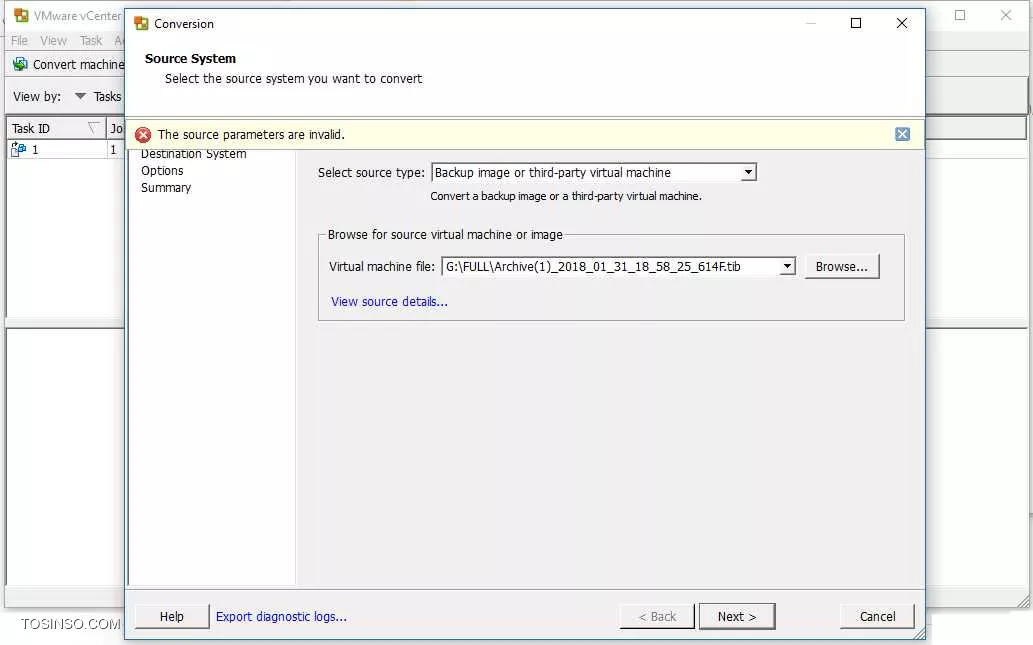Dismiss the invalid source parameters error banner
Viewport: 1033px width, 645px height.
[902, 134]
